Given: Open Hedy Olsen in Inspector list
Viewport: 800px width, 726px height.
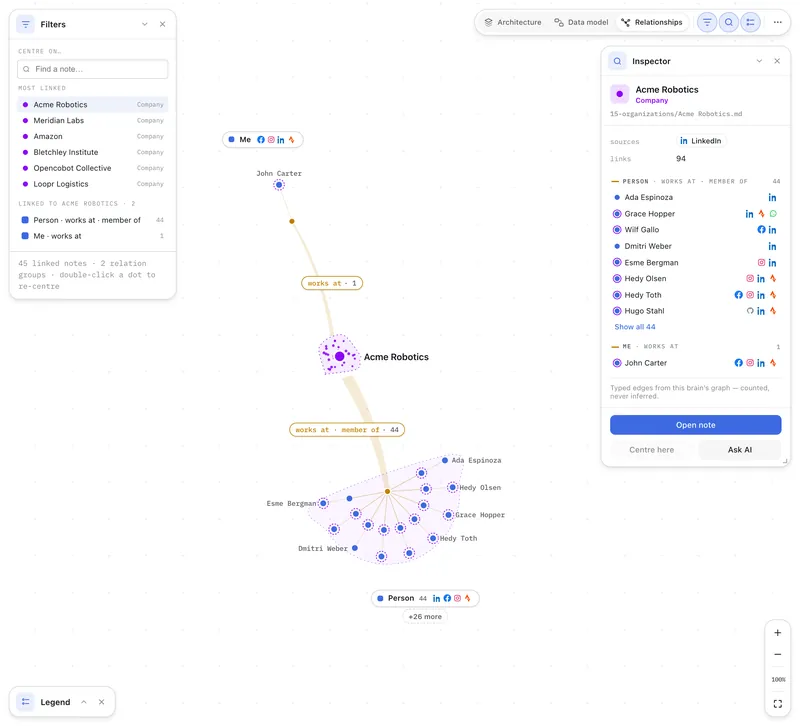Looking at the screenshot, I should pos(695,279).
